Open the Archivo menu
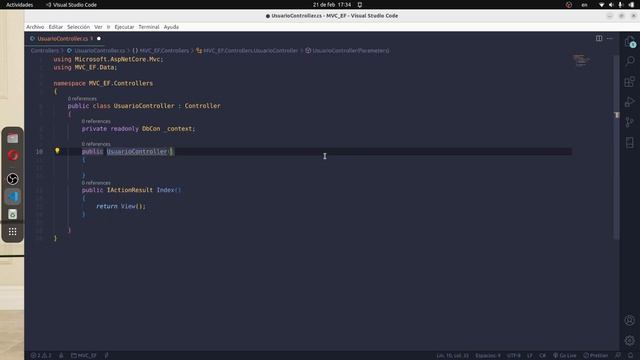640x360 pixels. 35,27
